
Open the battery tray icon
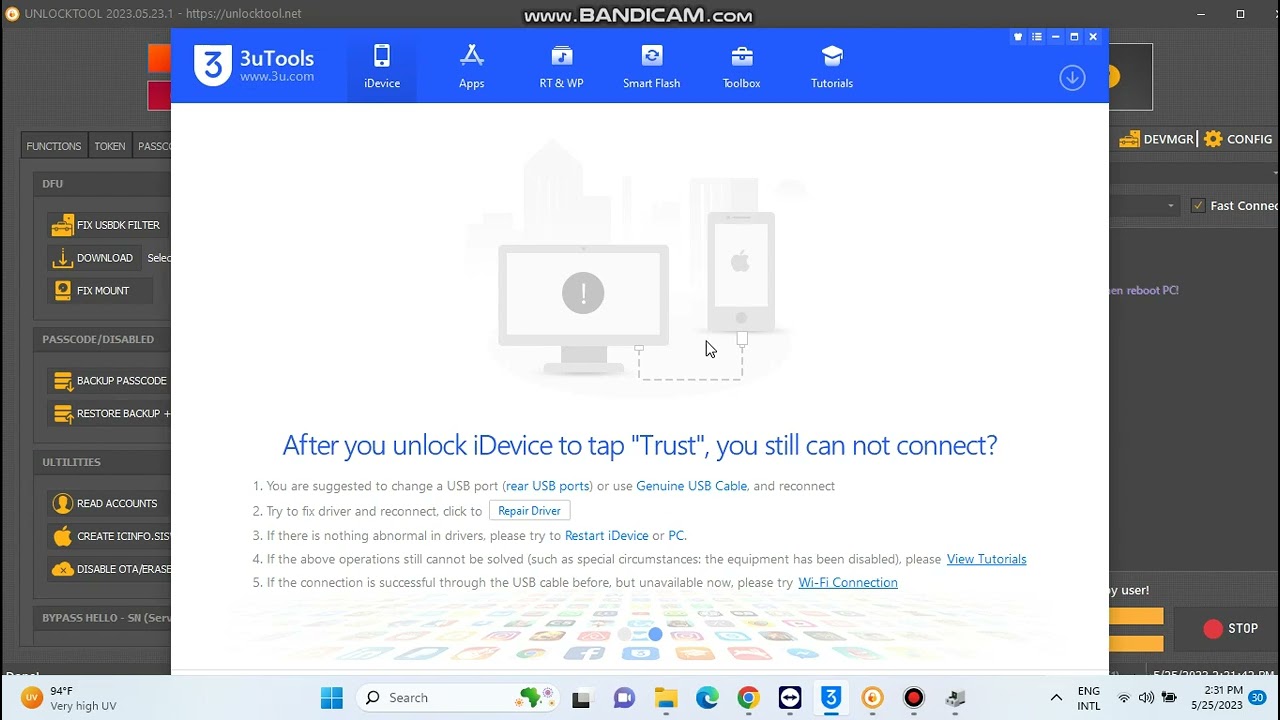1168,698
